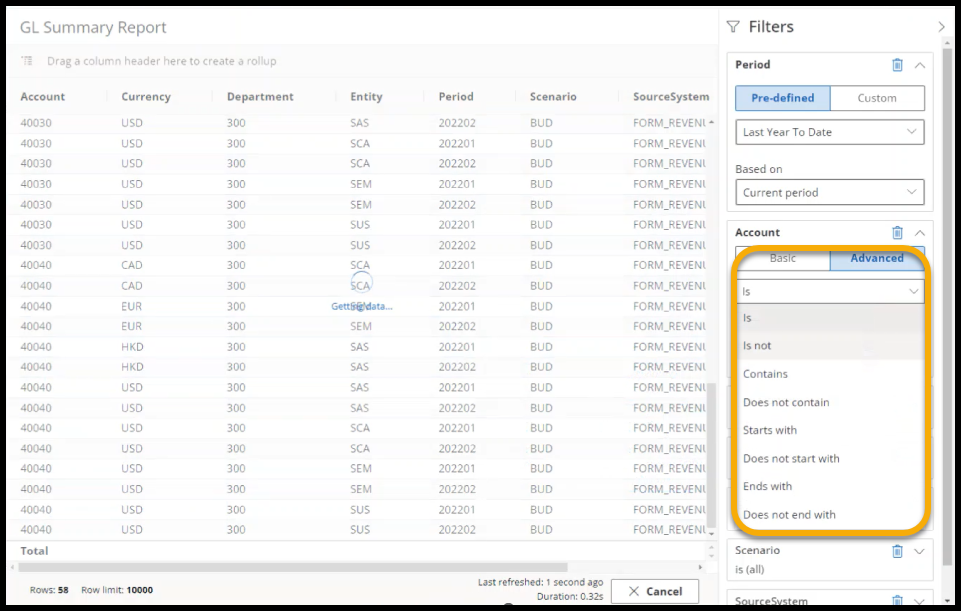Remove the Account filter using trash icon
The image size is (961, 611).
[897, 233]
